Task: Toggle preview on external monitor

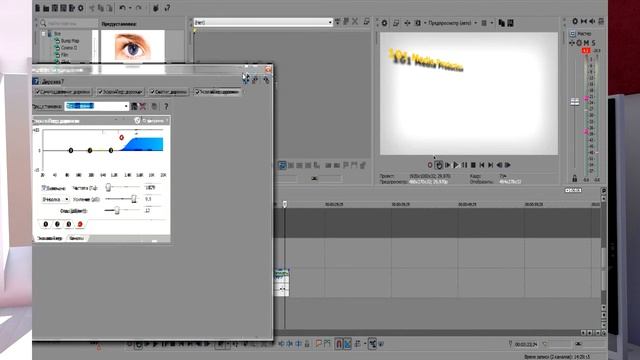Action: click(396, 23)
